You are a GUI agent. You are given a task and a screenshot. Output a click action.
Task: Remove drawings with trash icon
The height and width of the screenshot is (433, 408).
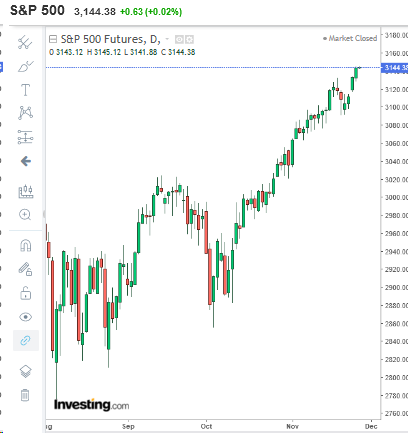pyautogui.click(x=25, y=395)
